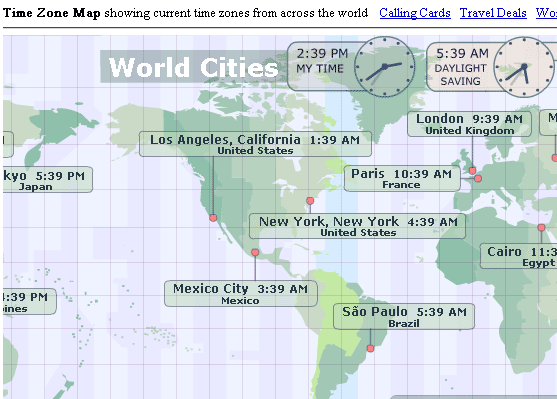The width and height of the screenshot is (557, 399).
Task: Select the Mexico City time label
Action: [x=241, y=293]
